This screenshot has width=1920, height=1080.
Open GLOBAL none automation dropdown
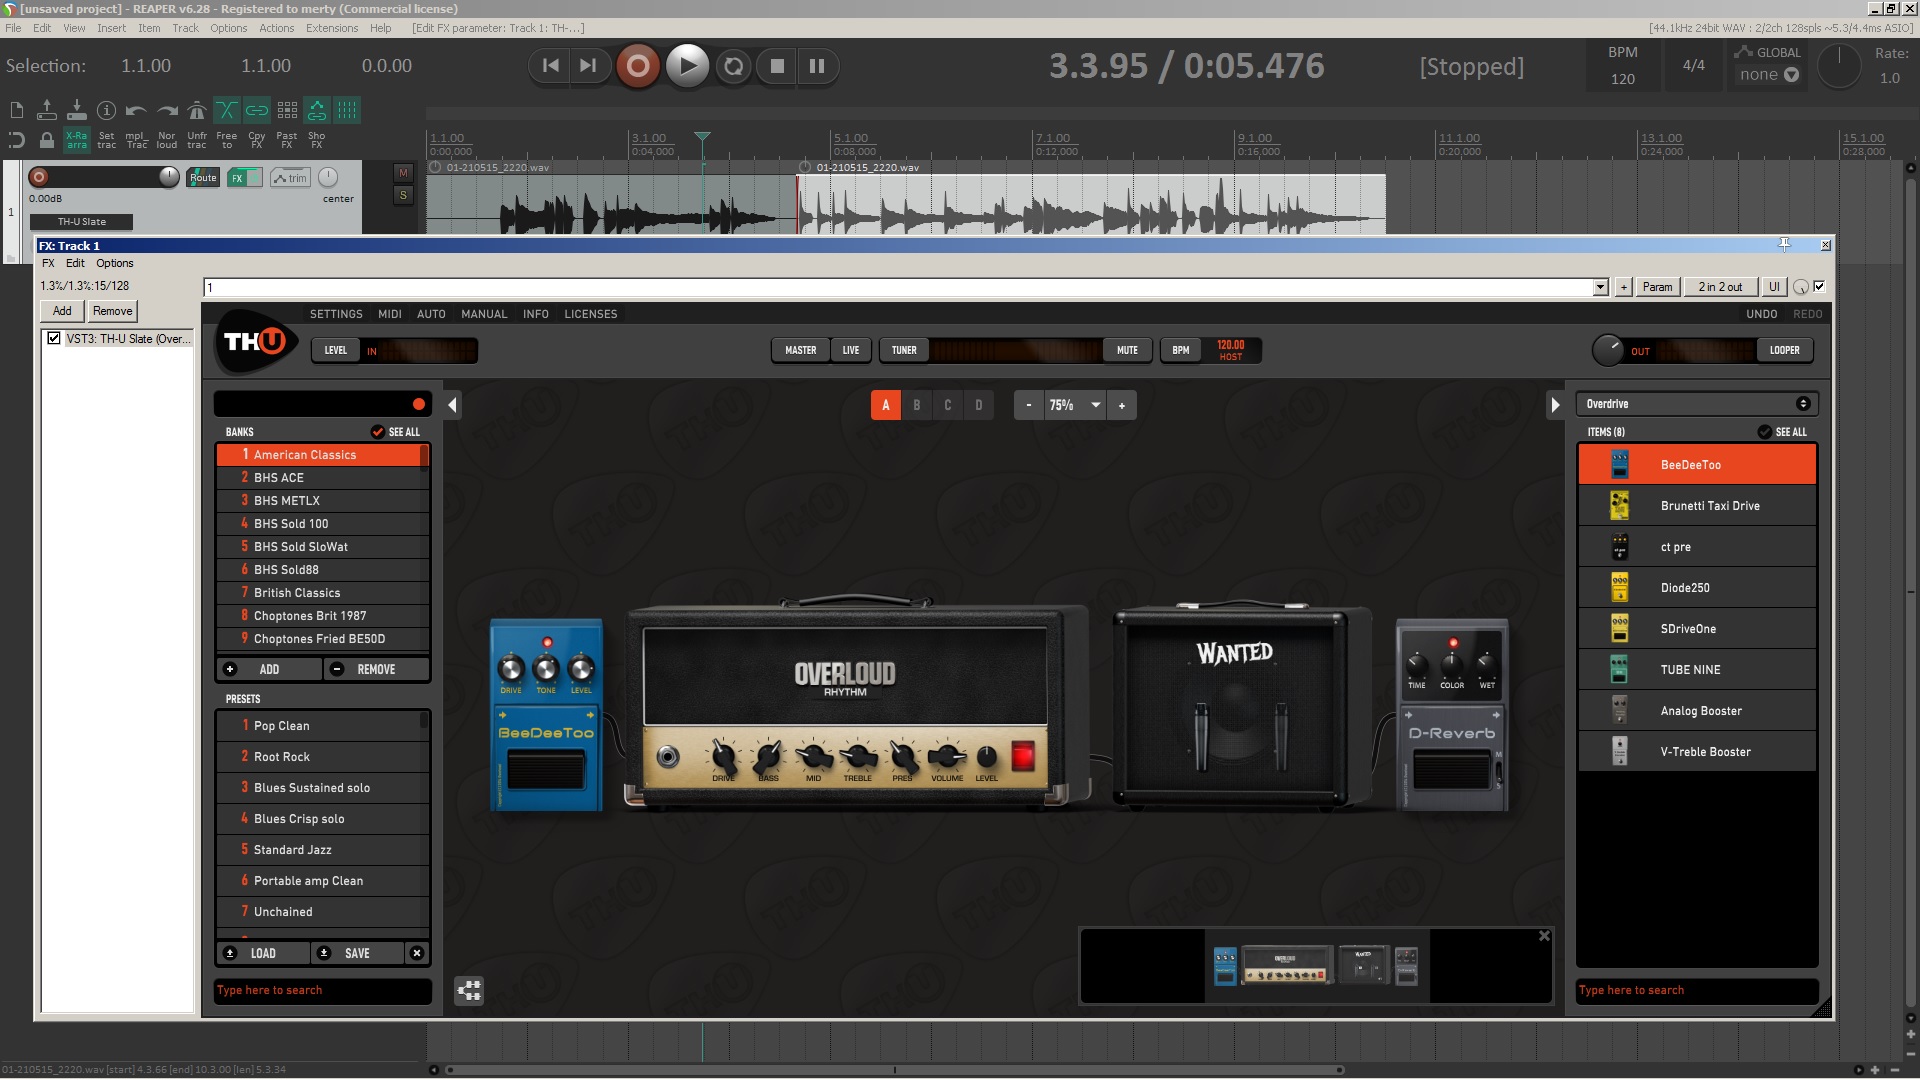tap(1768, 74)
